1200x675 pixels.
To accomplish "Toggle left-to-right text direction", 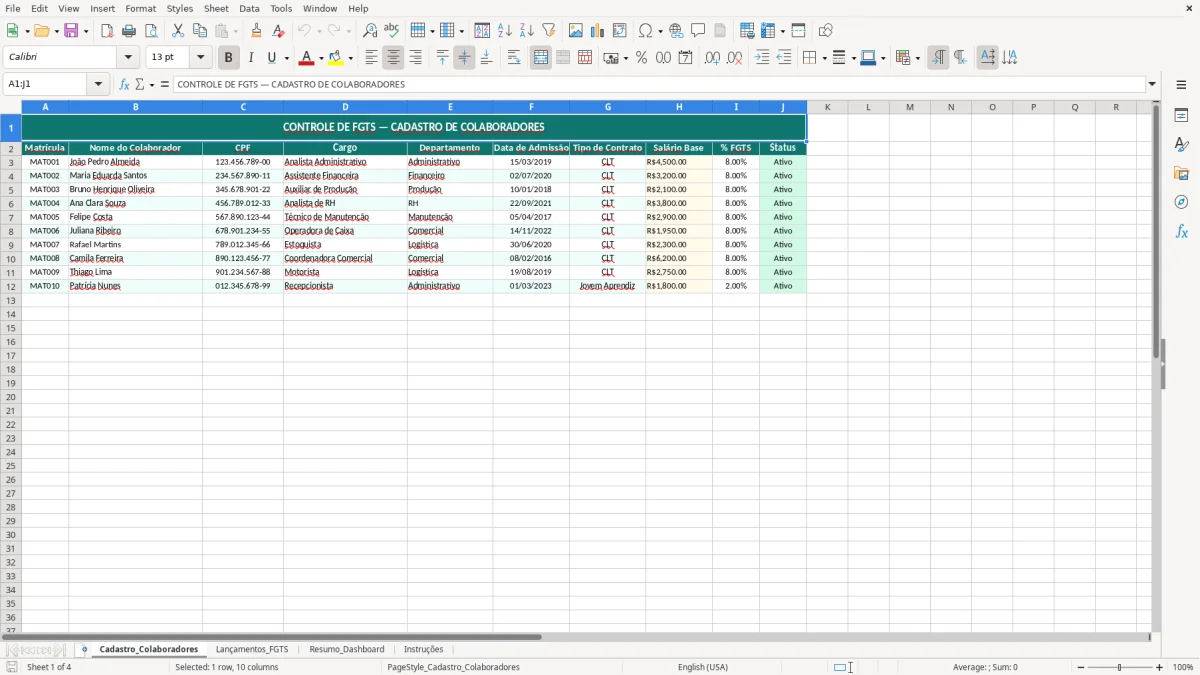I will [938, 58].
